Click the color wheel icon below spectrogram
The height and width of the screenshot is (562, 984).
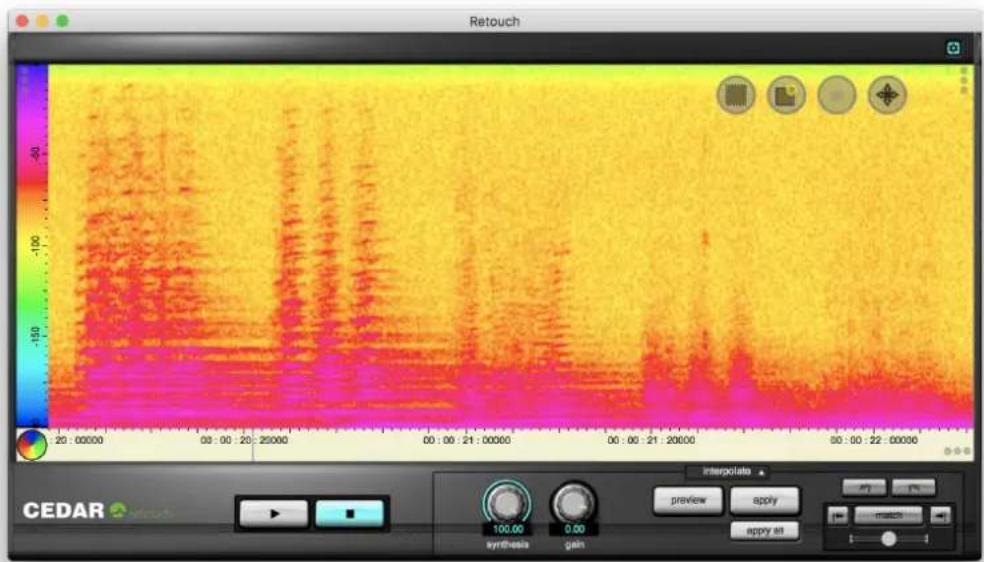pos(31,445)
